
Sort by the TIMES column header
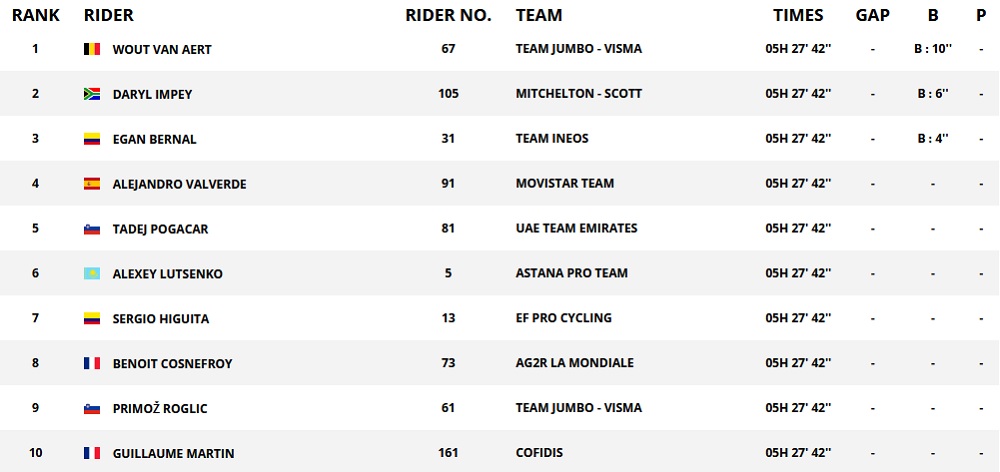[x=798, y=16]
